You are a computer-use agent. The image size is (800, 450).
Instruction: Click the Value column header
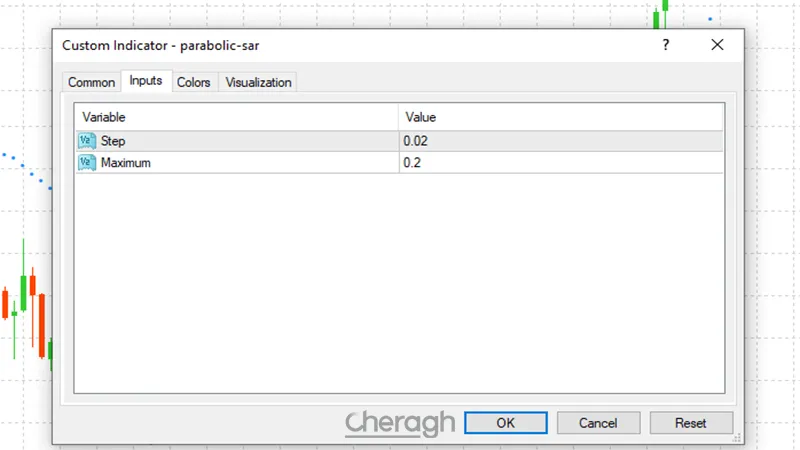tap(560, 117)
